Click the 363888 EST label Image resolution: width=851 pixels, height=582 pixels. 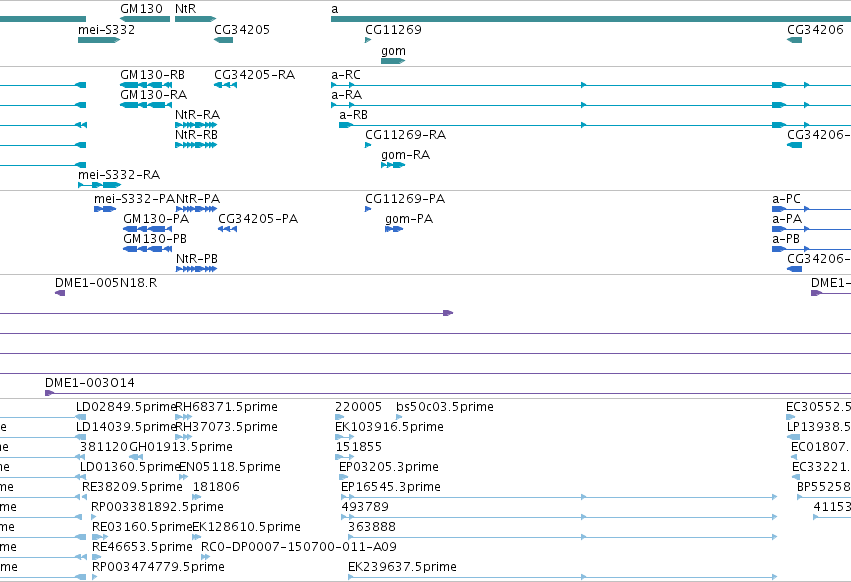click(372, 527)
